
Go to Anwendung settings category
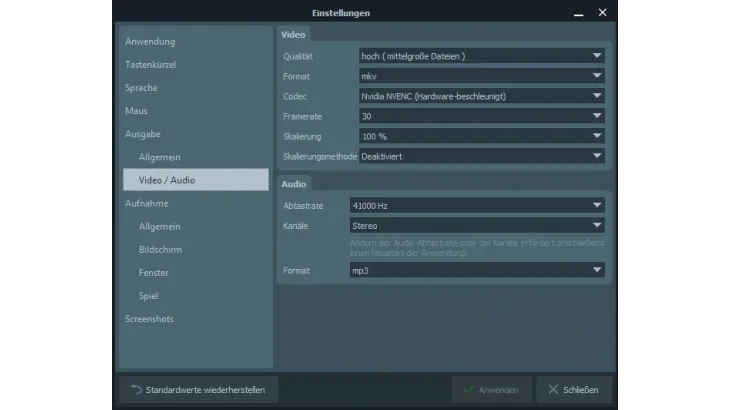(x=150, y=42)
